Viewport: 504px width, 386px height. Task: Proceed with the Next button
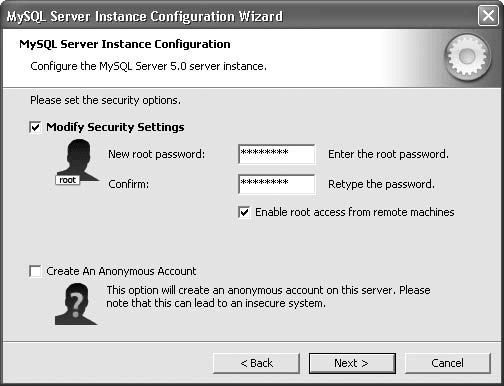click(352, 363)
